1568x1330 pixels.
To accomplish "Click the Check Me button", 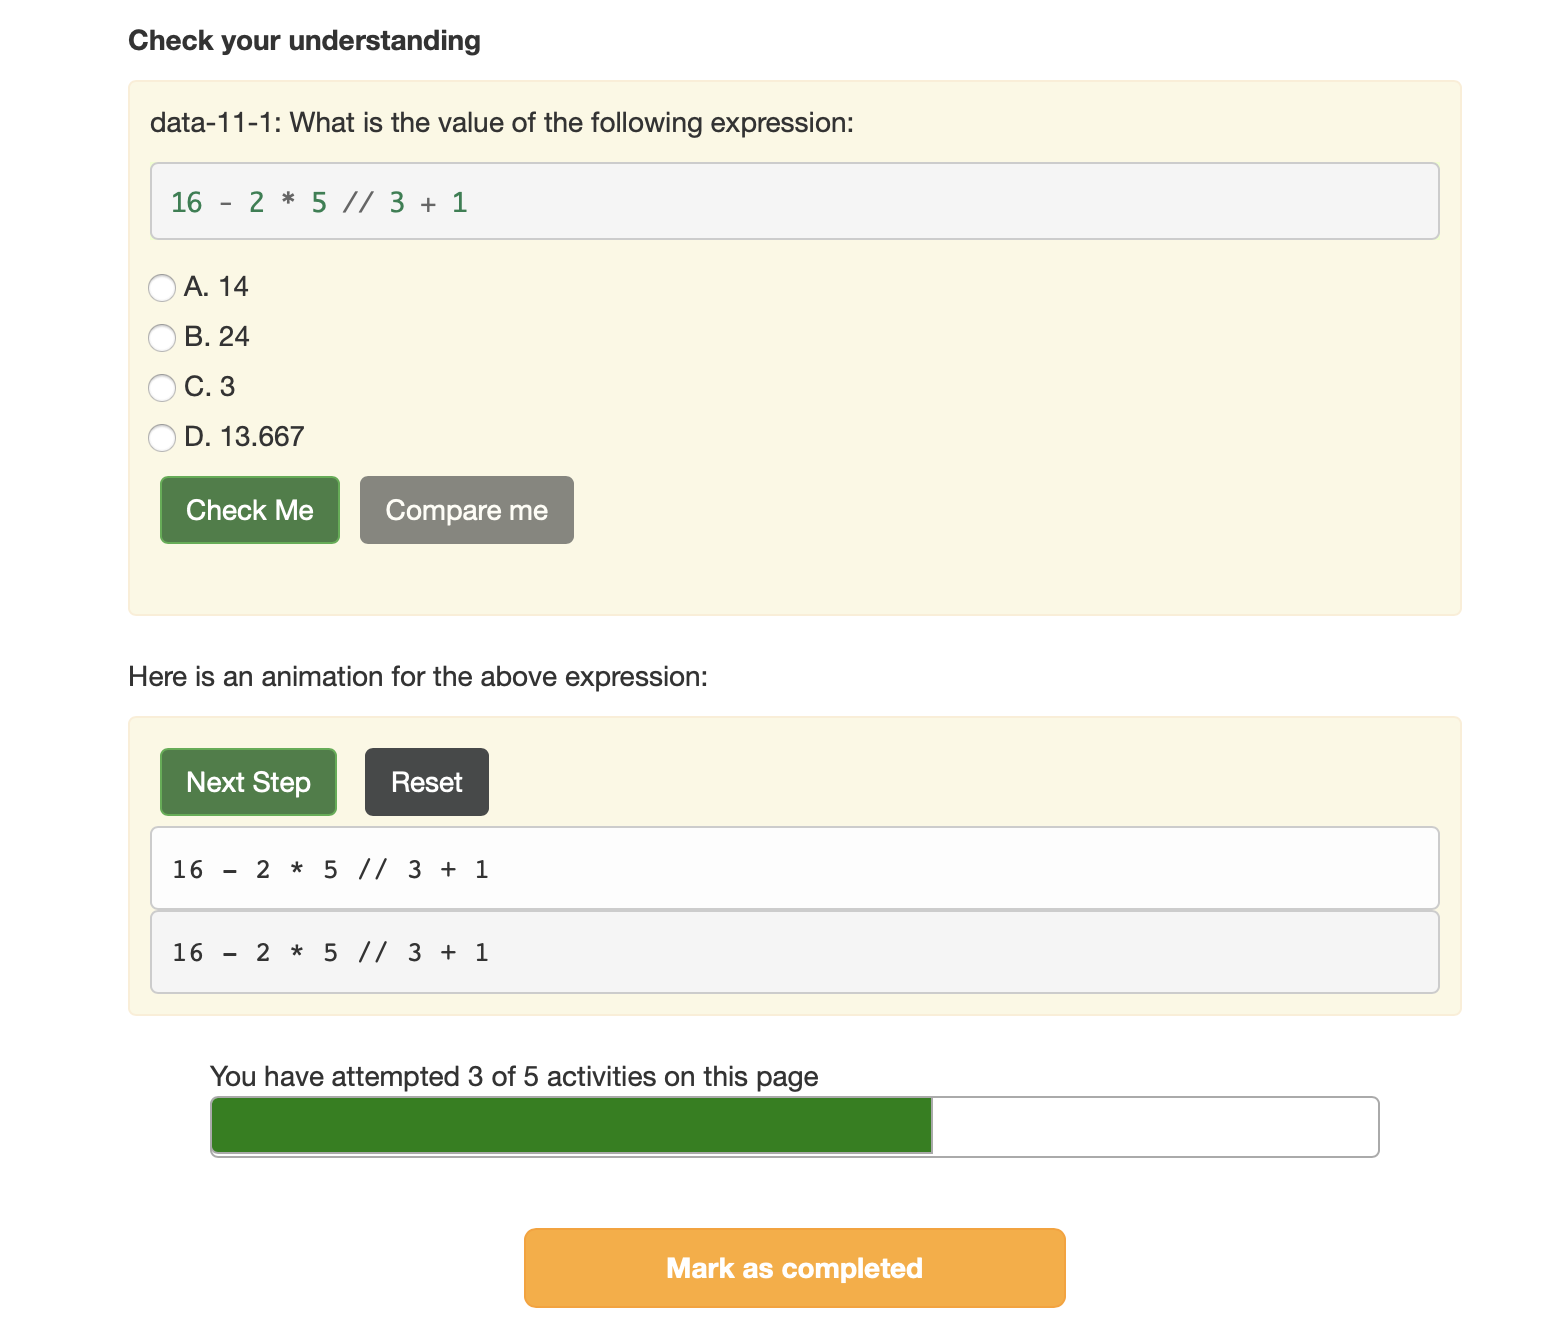I will [250, 510].
